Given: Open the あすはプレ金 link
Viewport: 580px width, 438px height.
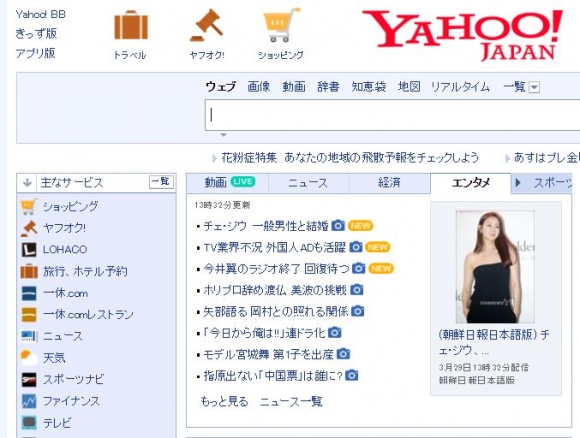Looking at the screenshot, I should [x=547, y=158].
